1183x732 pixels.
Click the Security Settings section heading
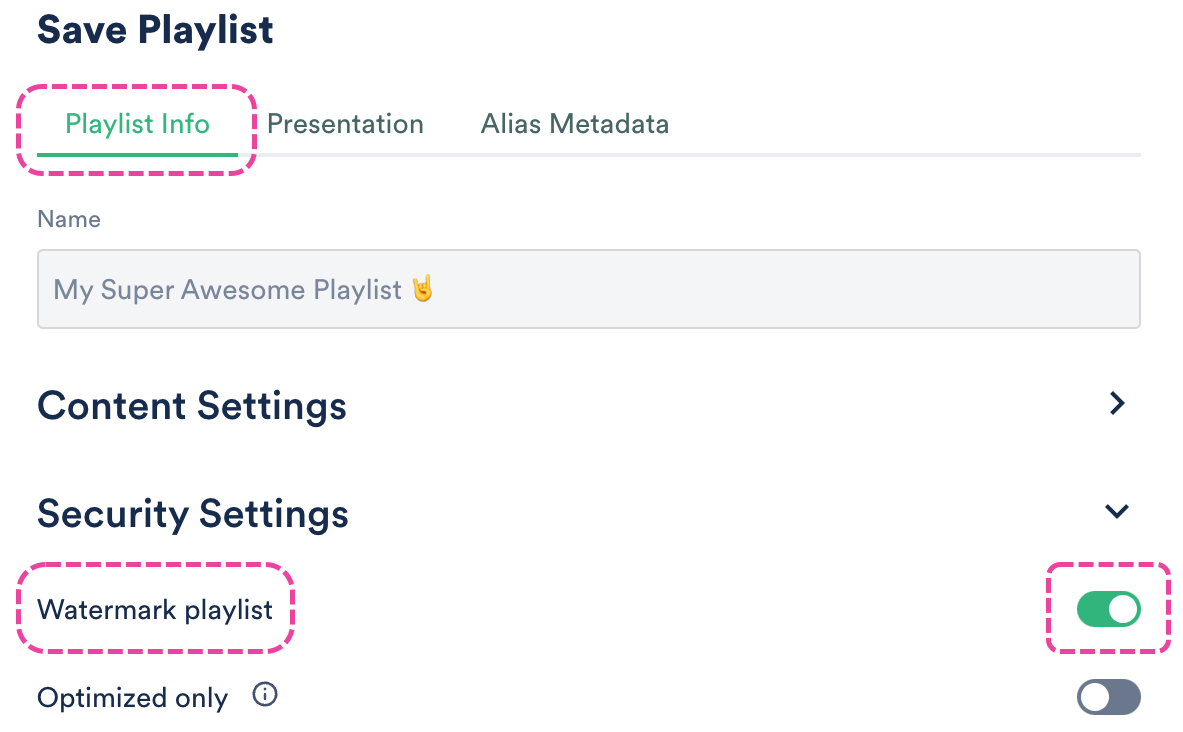click(x=193, y=514)
